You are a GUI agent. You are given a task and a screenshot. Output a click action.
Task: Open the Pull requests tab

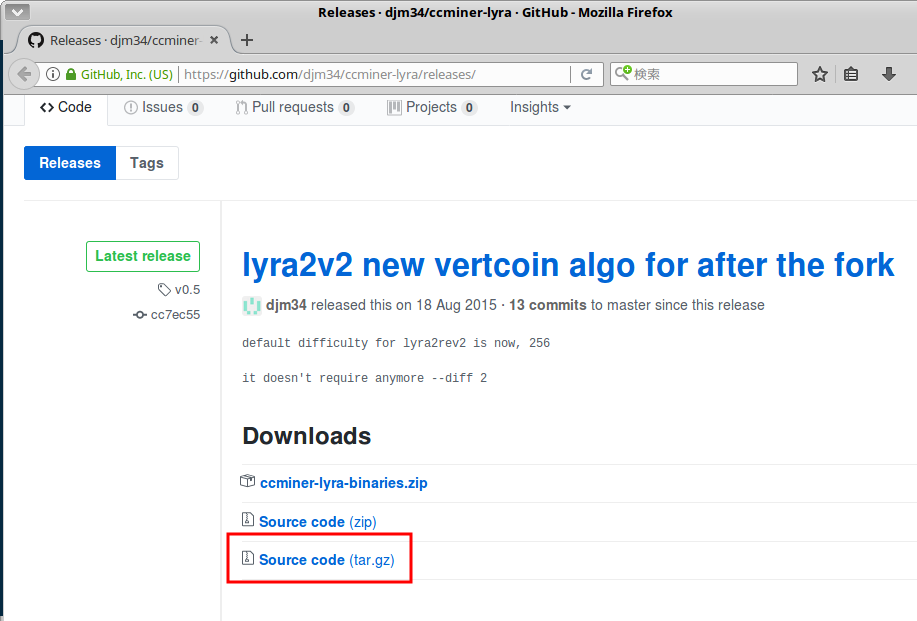click(x=293, y=107)
